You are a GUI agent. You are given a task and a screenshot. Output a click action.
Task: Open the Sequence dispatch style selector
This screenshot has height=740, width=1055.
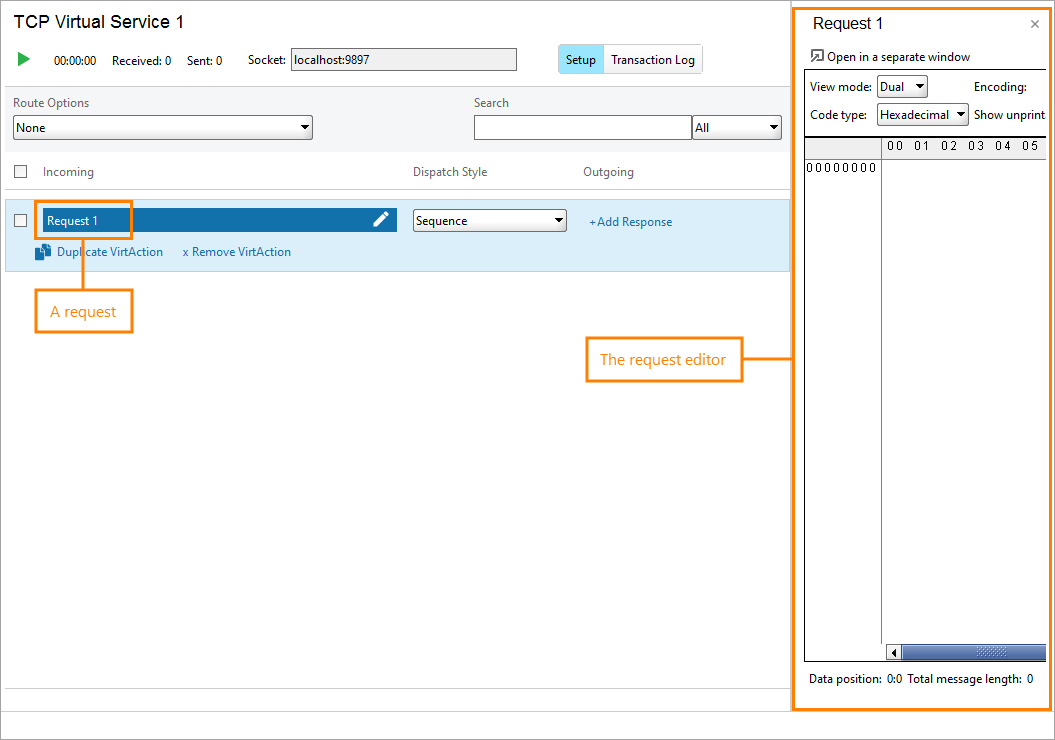click(489, 220)
